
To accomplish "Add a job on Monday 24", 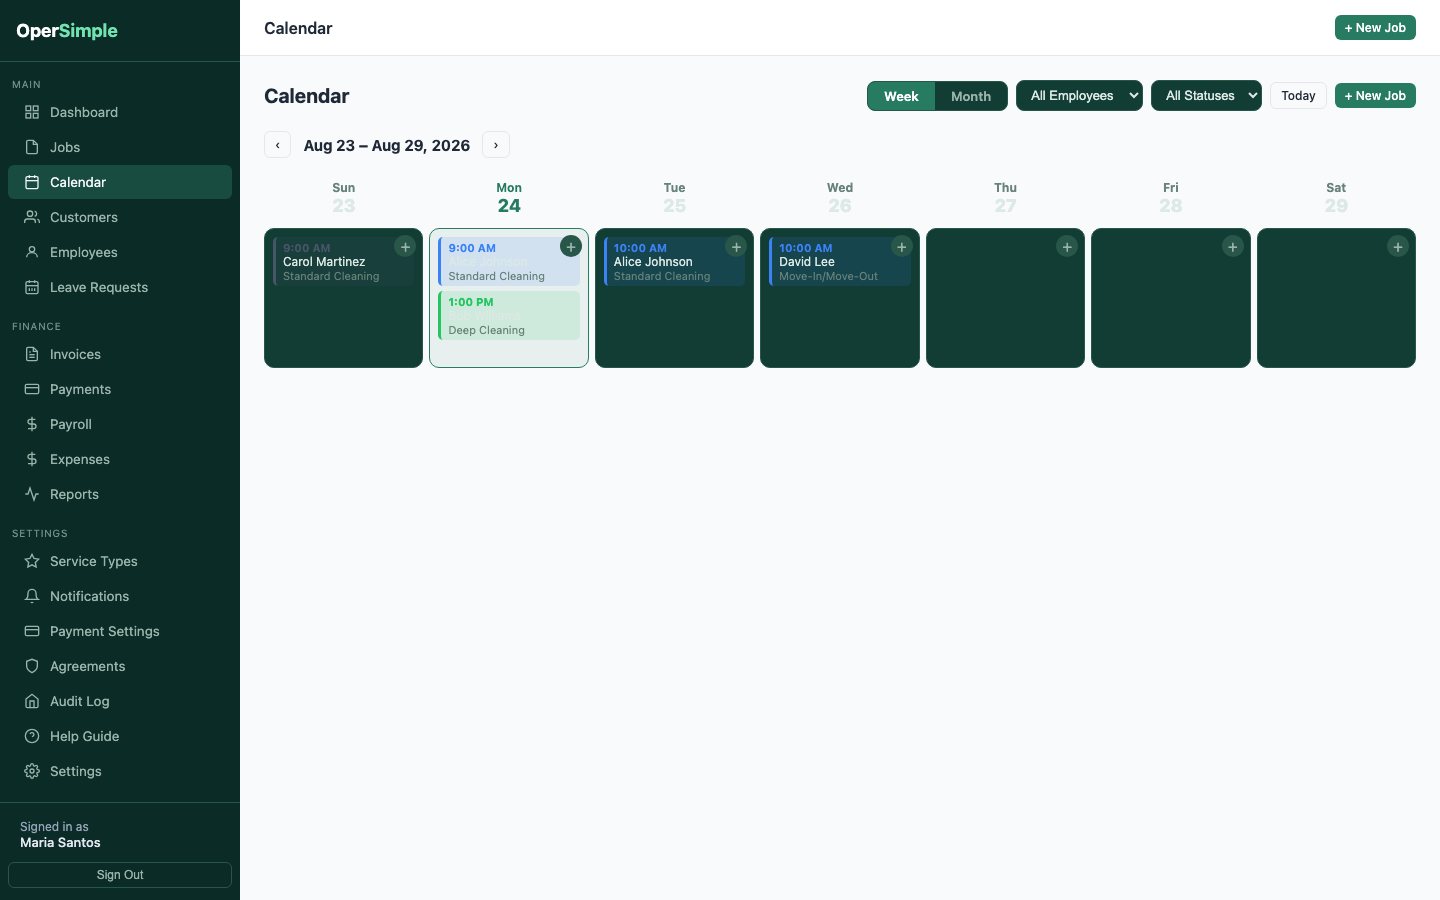I will point(571,247).
